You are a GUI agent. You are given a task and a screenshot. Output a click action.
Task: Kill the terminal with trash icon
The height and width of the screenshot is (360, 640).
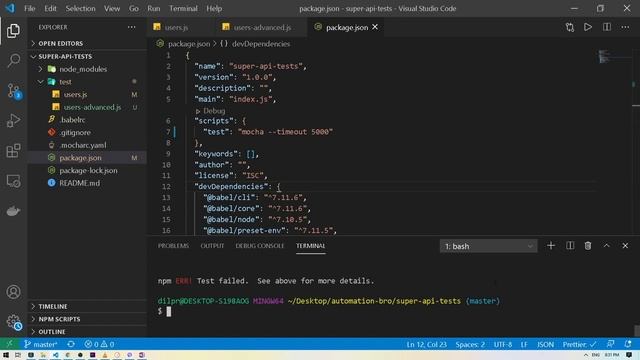pyautogui.click(x=588, y=246)
